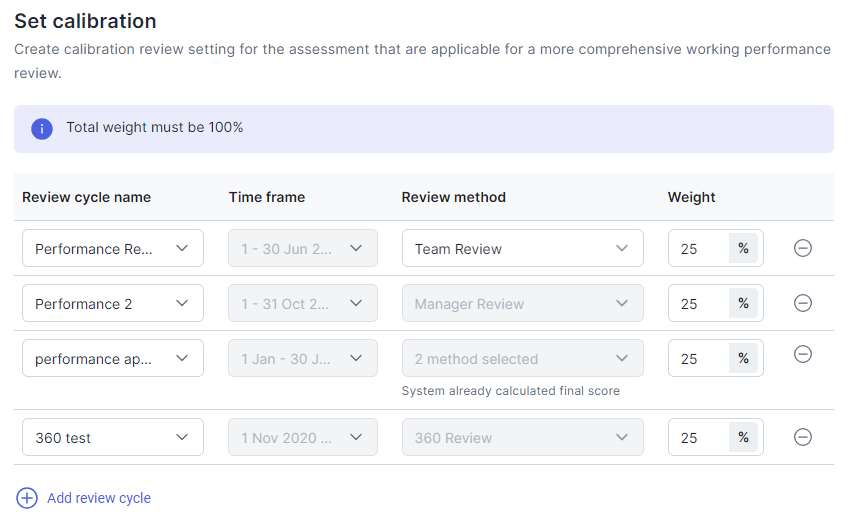Remove the performance ap... review cycle row

tap(803, 354)
